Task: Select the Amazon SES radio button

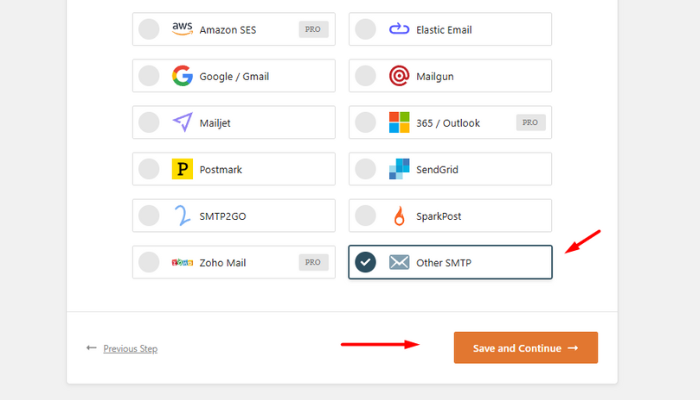Action: [149, 29]
